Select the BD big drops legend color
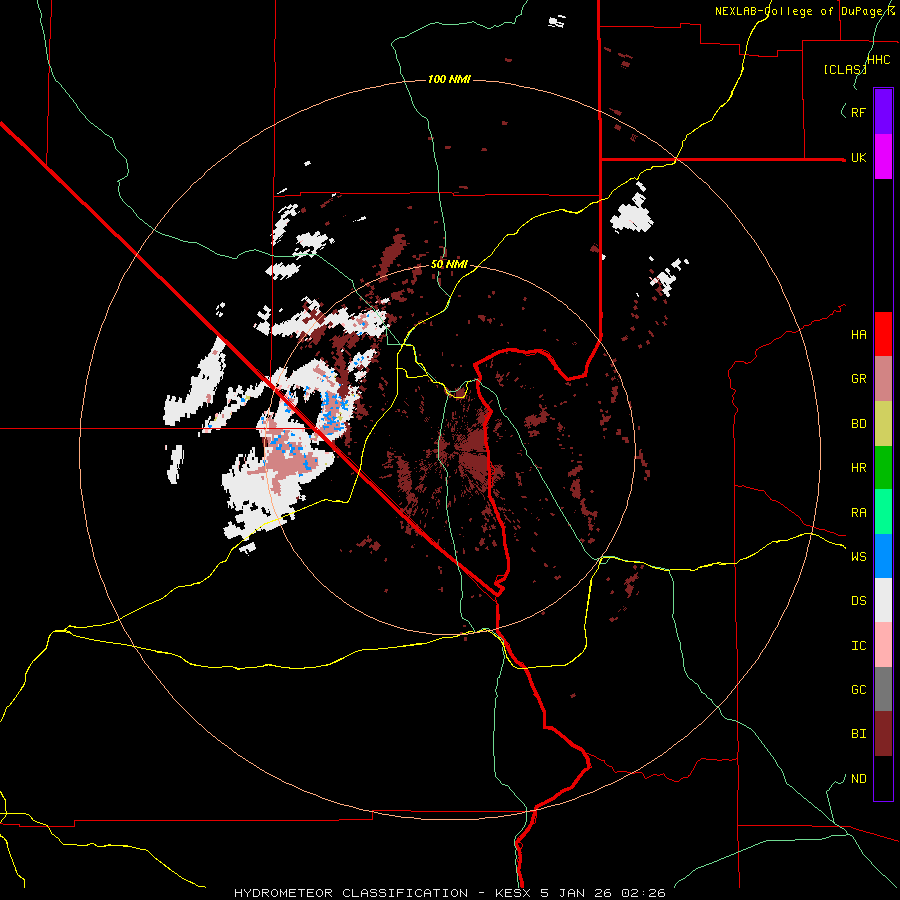 click(883, 423)
